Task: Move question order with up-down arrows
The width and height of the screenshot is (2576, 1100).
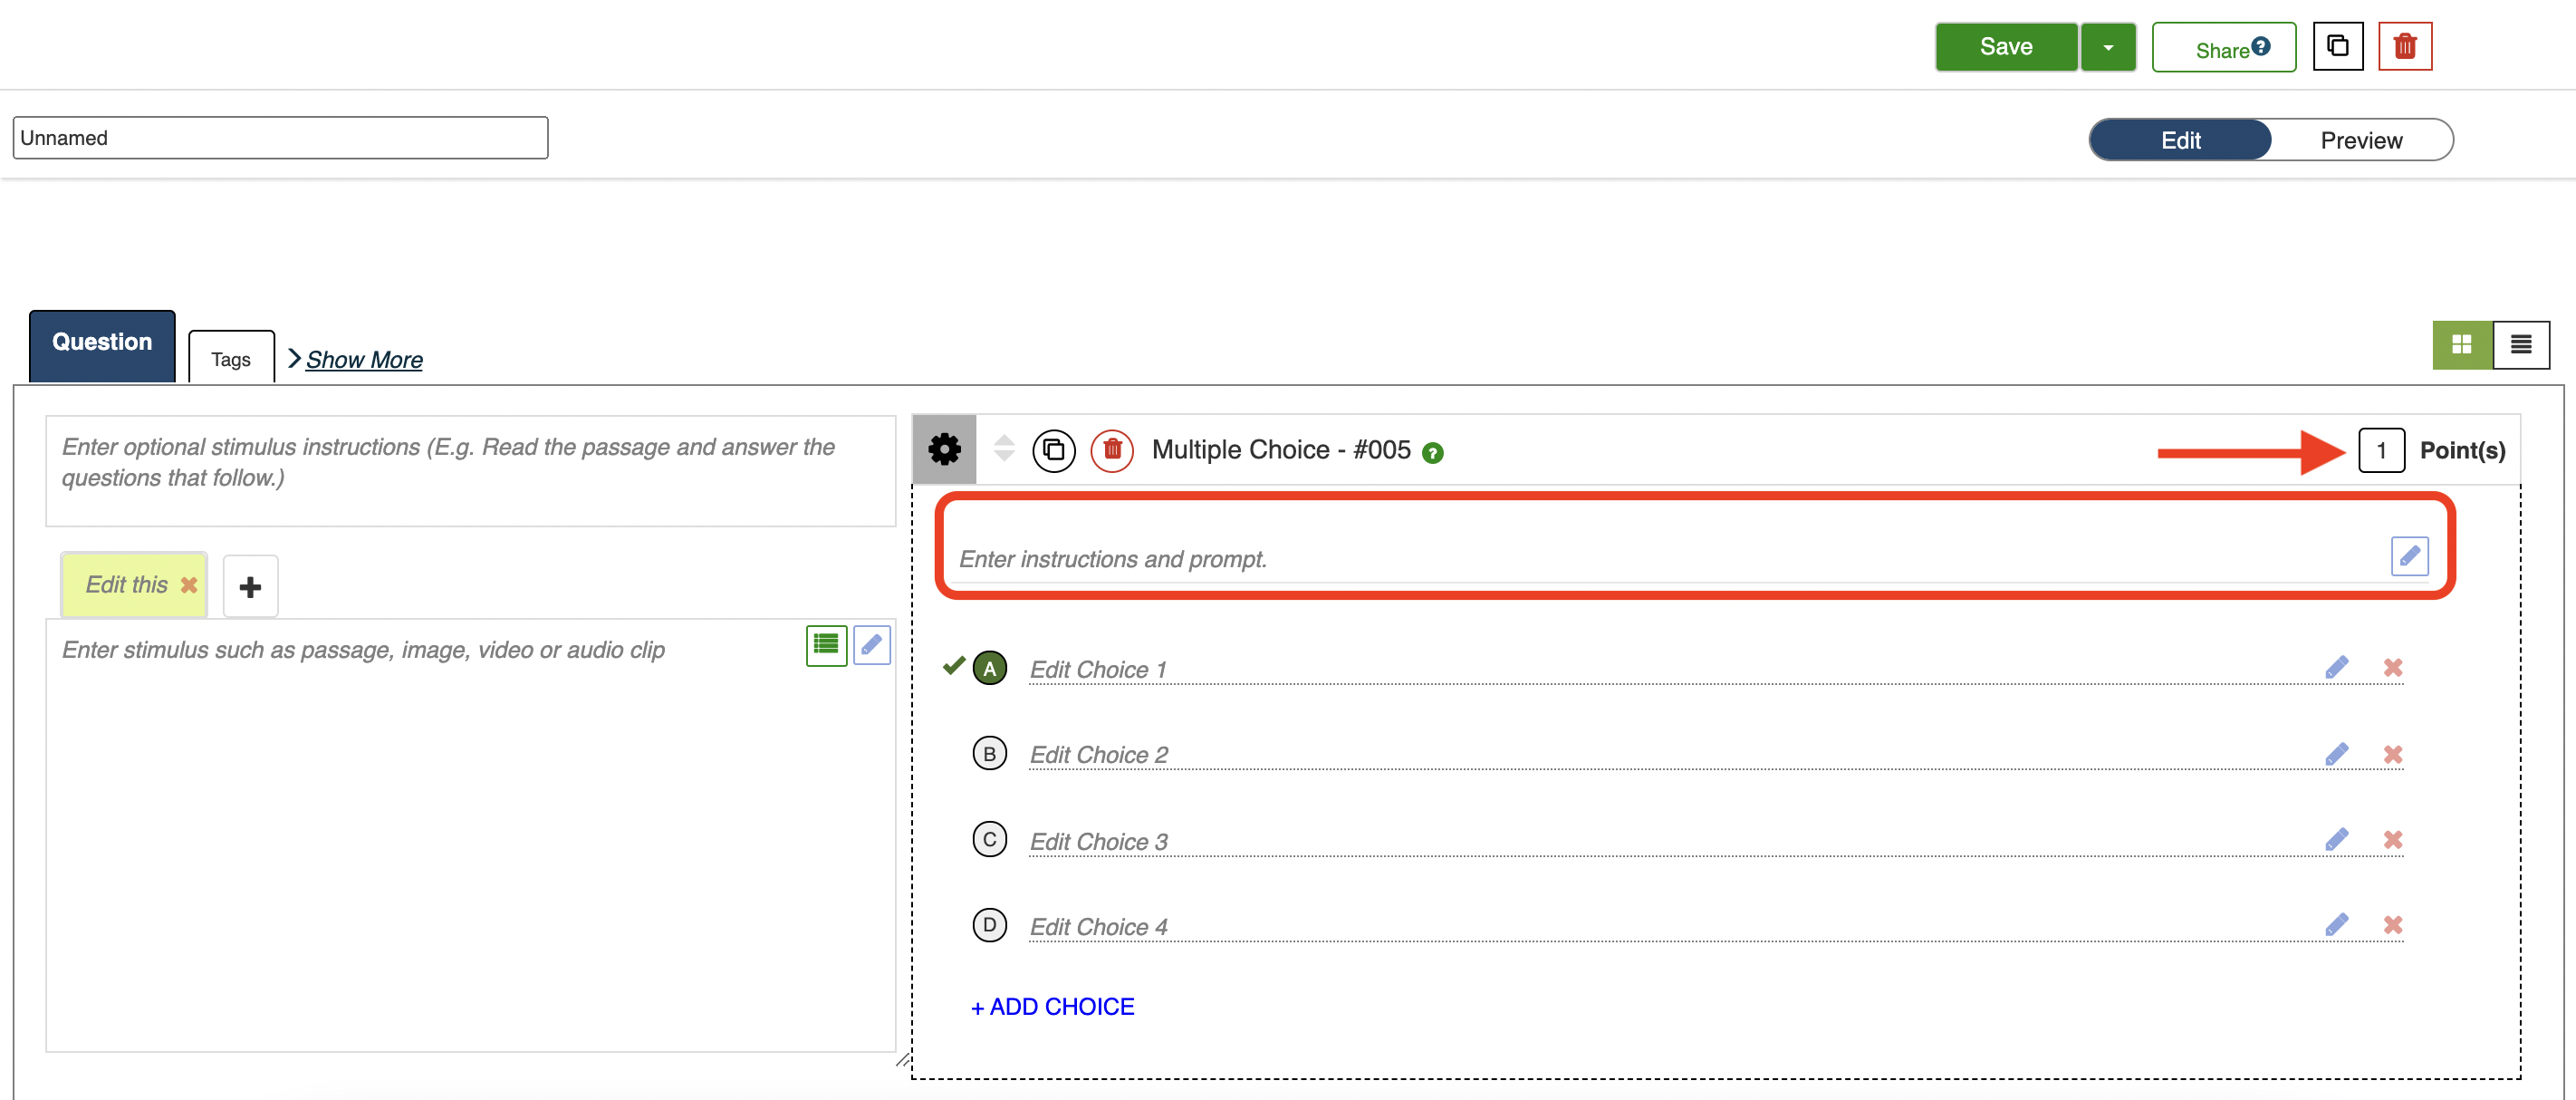Action: click(x=1004, y=449)
